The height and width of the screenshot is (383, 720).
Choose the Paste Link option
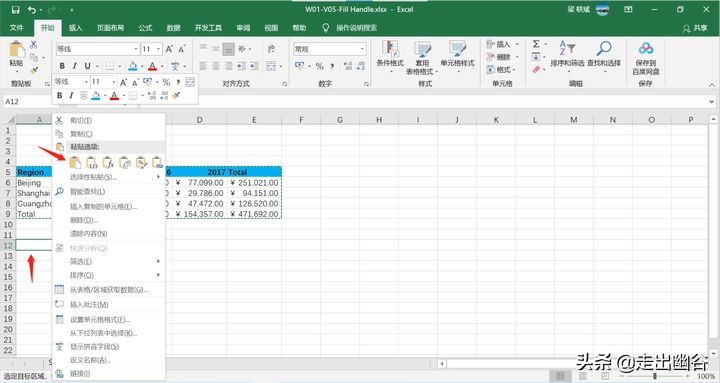(157, 162)
